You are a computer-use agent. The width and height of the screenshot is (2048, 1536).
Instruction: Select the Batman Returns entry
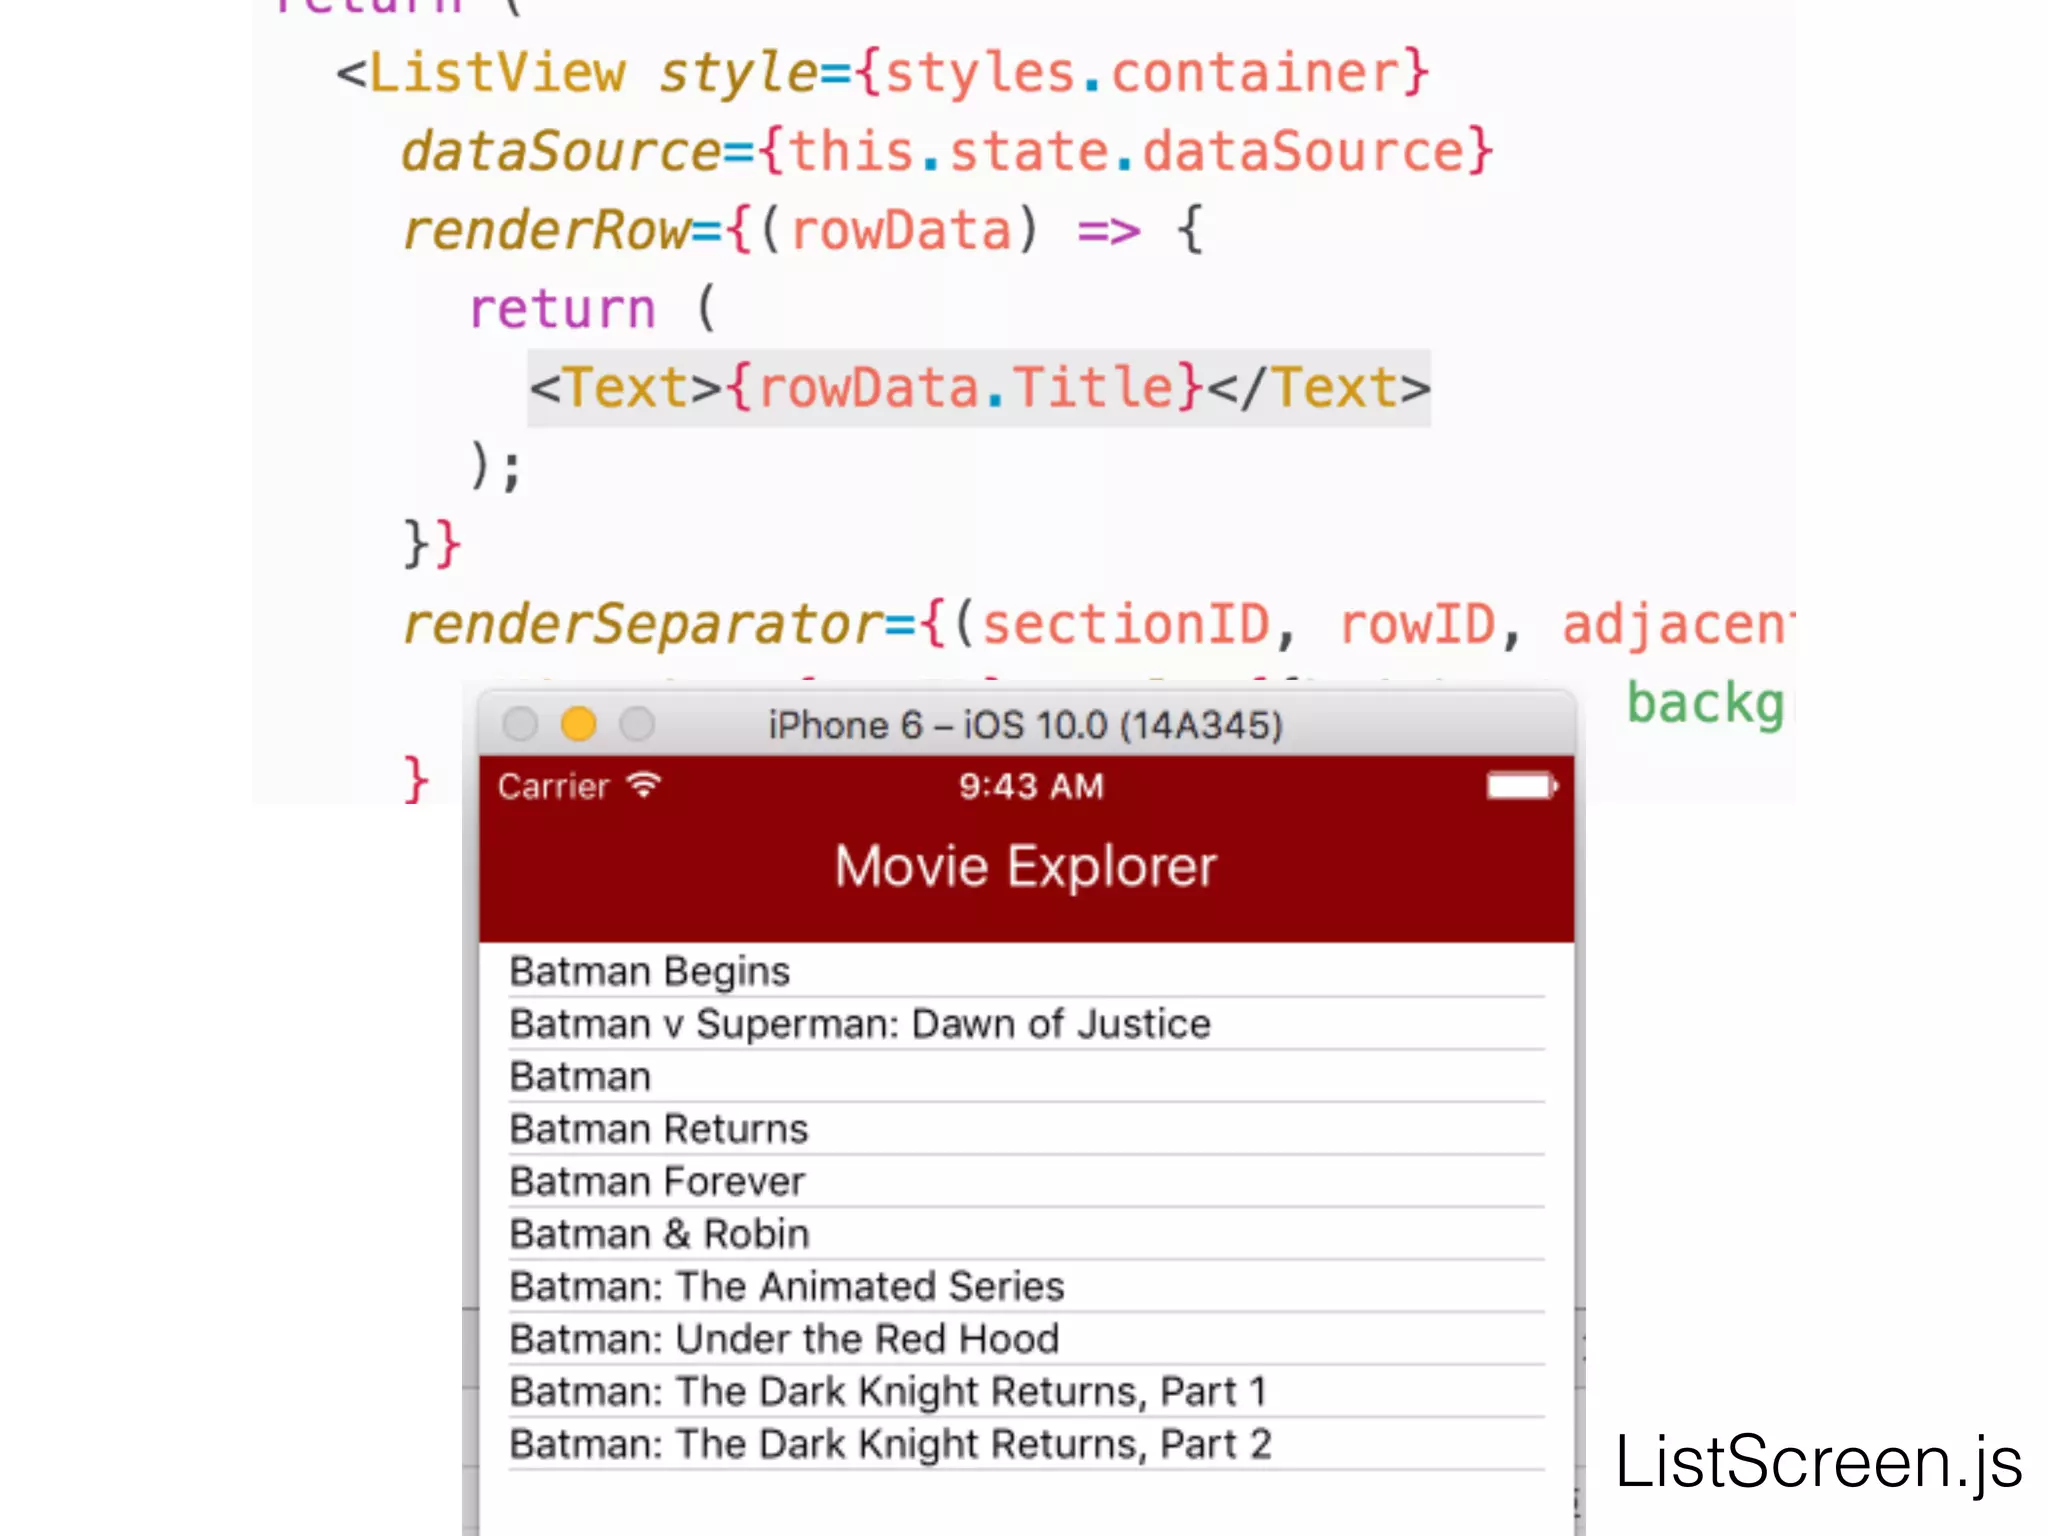point(659,1129)
